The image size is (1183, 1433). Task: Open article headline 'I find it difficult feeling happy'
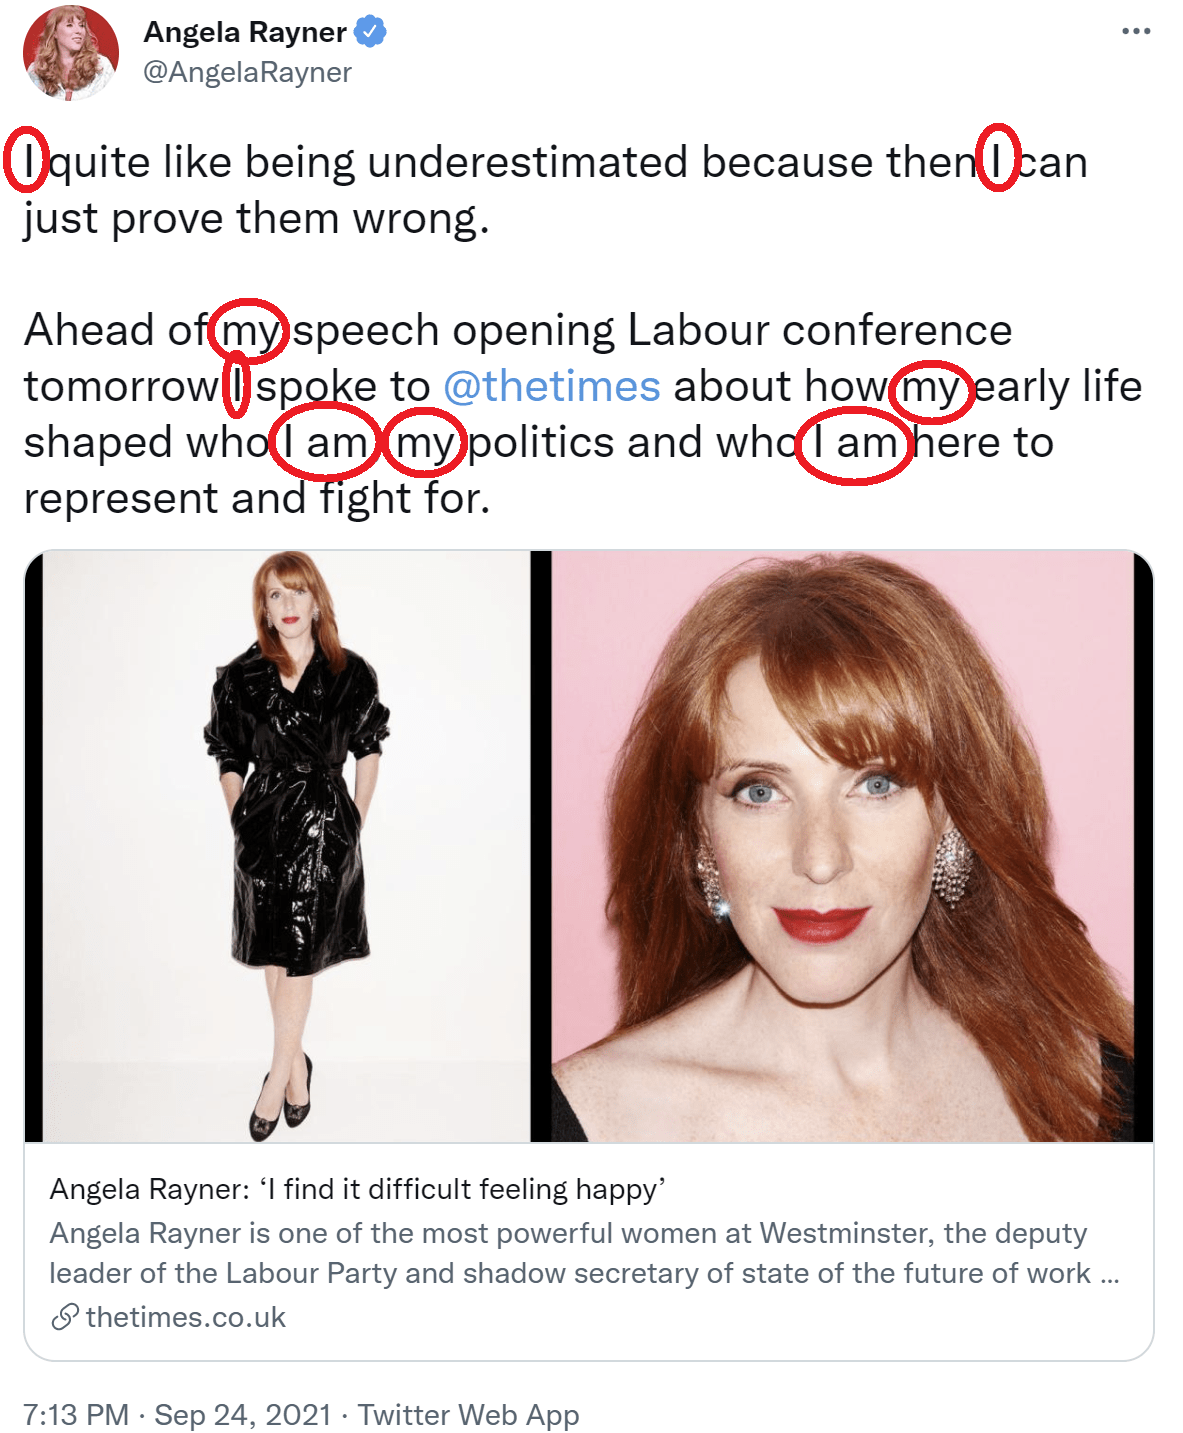[358, 1189]
